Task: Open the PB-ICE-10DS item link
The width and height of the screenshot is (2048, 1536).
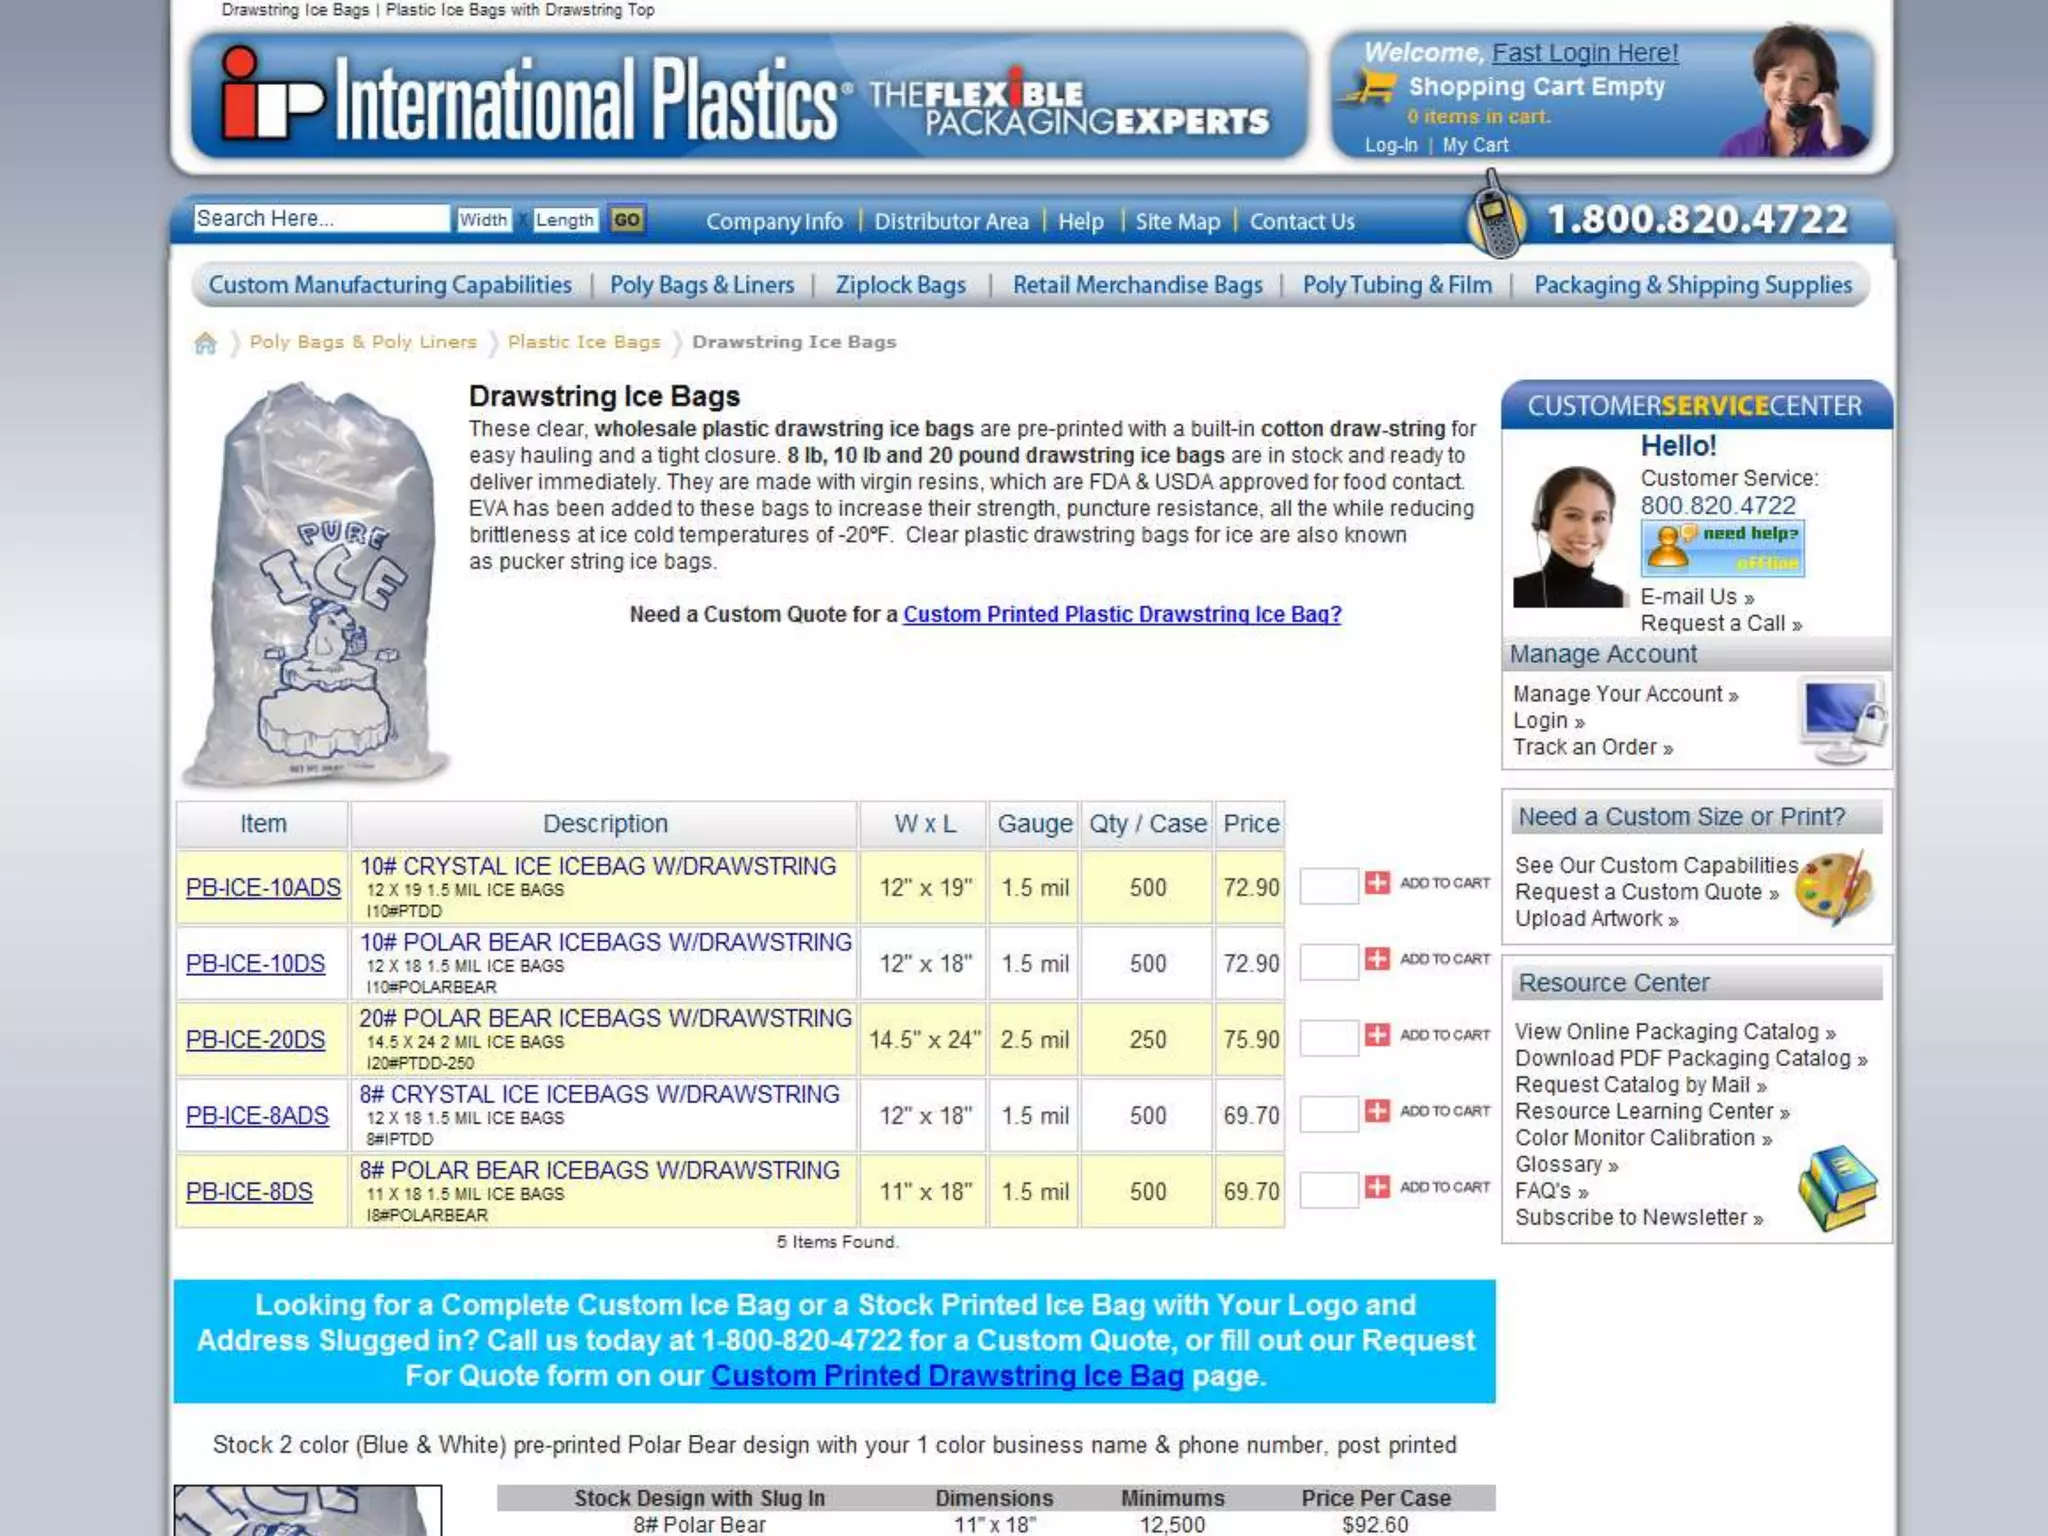Action: click(255, 963)
